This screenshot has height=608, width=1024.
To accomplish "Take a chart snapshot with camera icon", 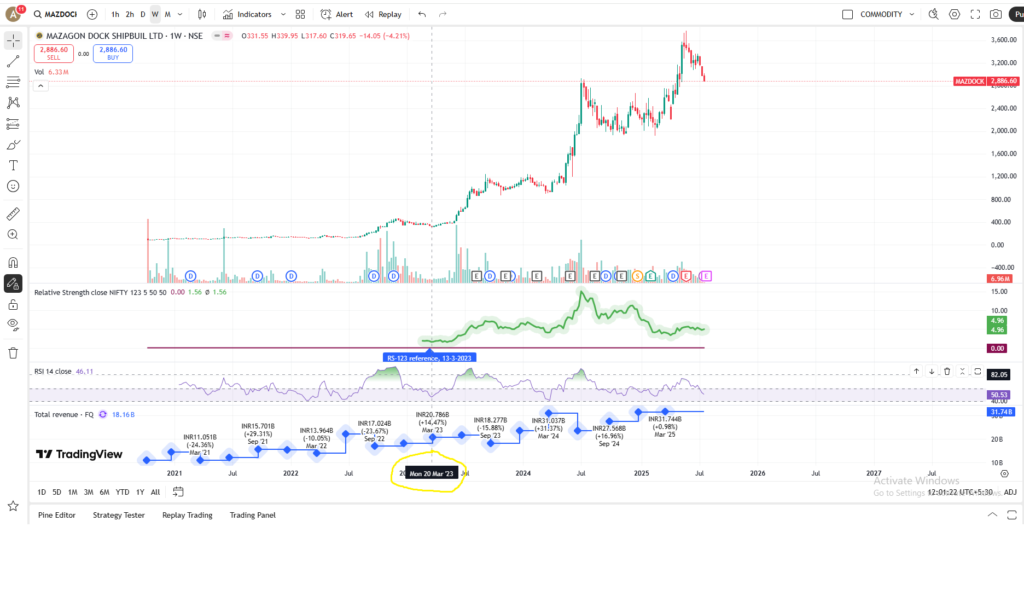I will (996, 14).
